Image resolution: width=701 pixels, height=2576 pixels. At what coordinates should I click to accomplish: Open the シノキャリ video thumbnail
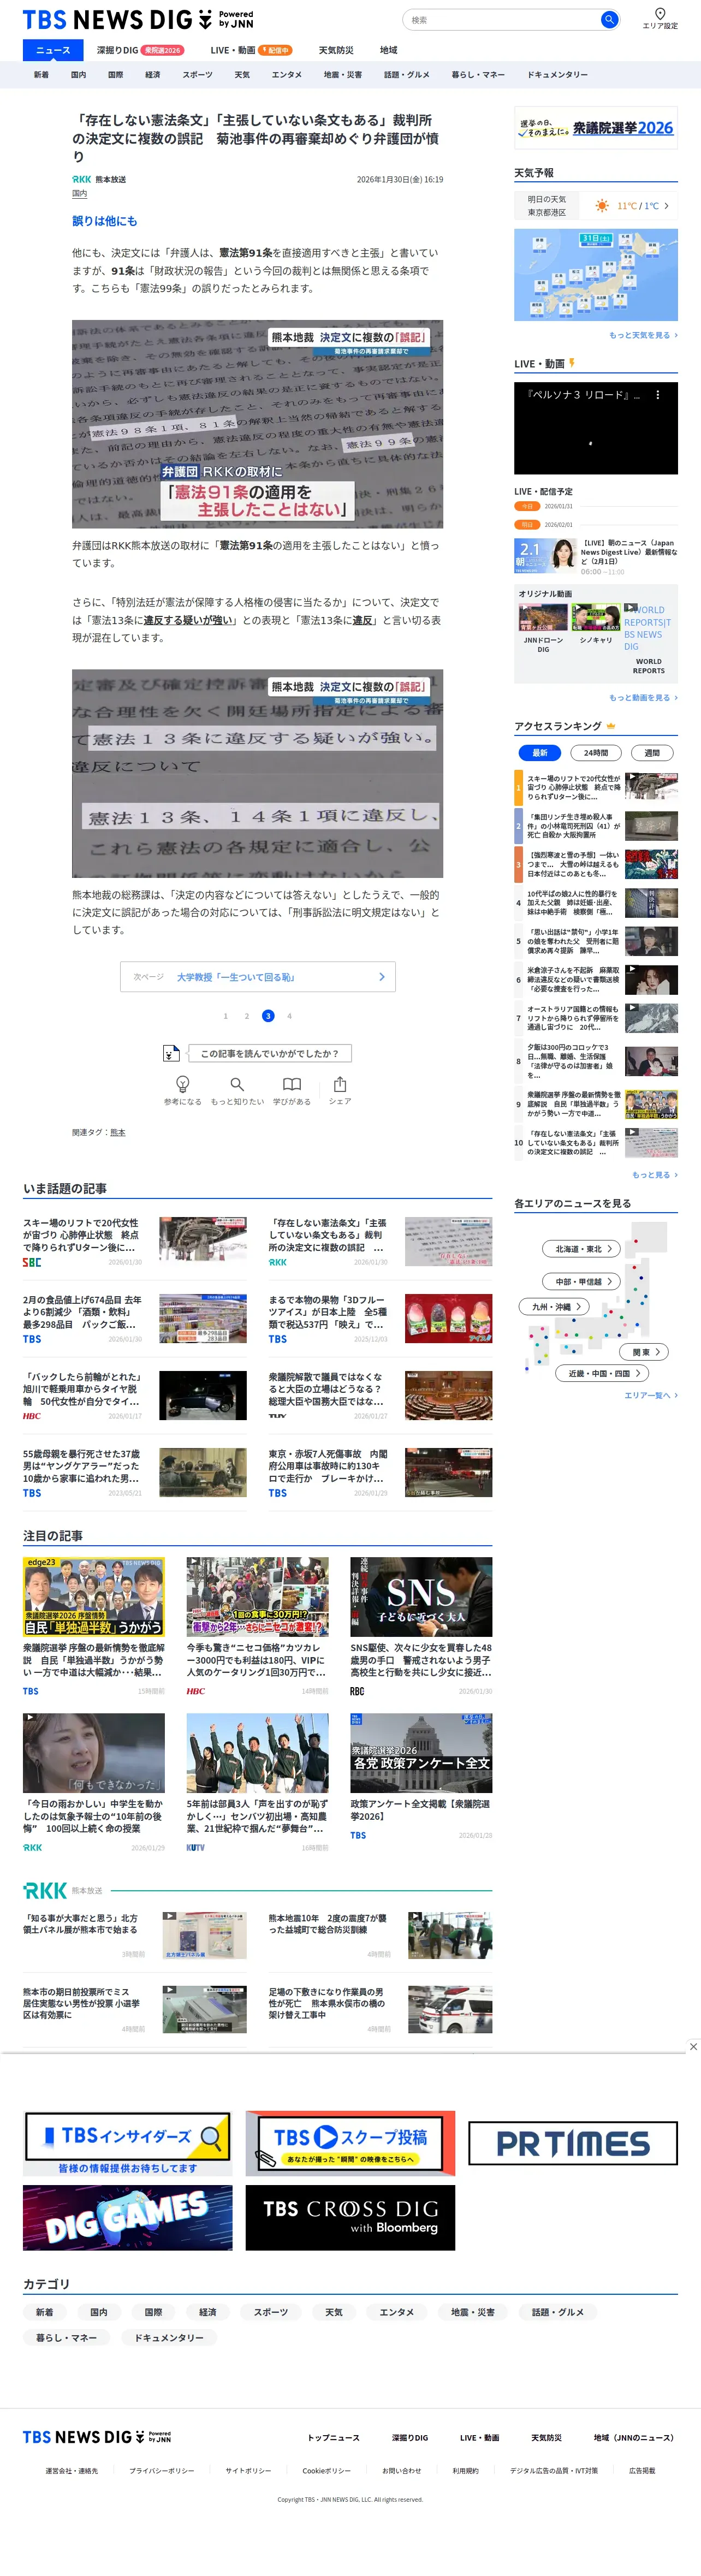pyautogui.click(x=596, y=618)
